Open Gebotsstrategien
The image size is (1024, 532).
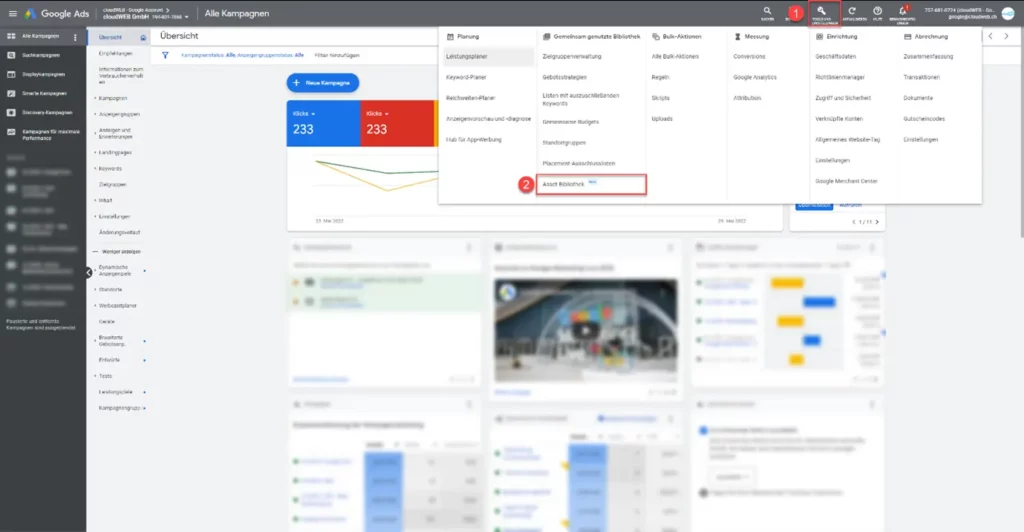(x=565, y=78)
